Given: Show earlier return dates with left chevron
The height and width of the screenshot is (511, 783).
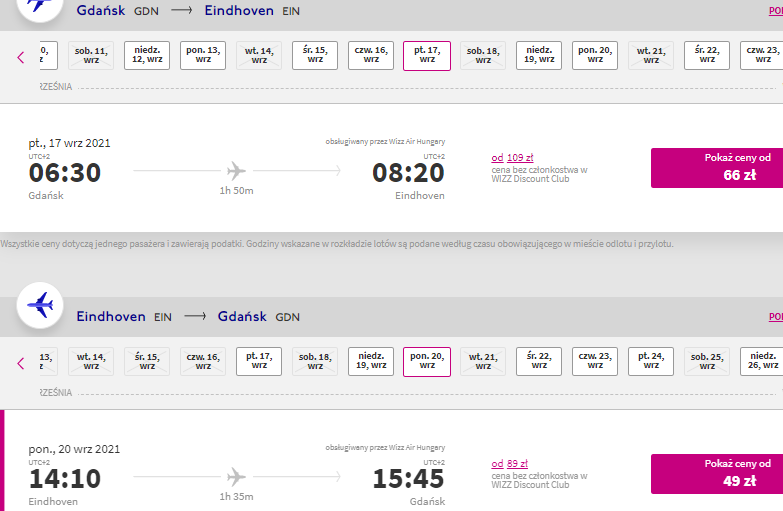Looking at the screenshot, I should [20, 364].
